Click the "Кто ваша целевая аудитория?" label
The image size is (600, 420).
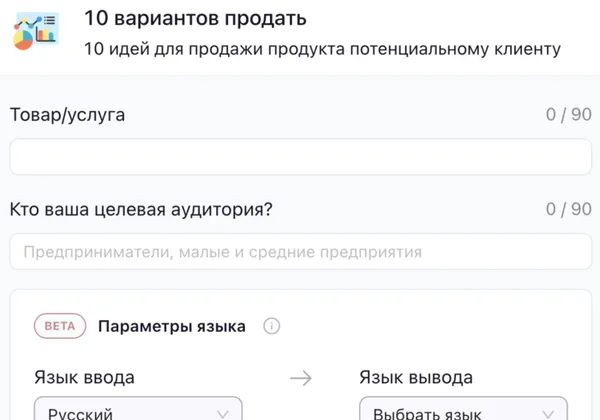(141, 209)
